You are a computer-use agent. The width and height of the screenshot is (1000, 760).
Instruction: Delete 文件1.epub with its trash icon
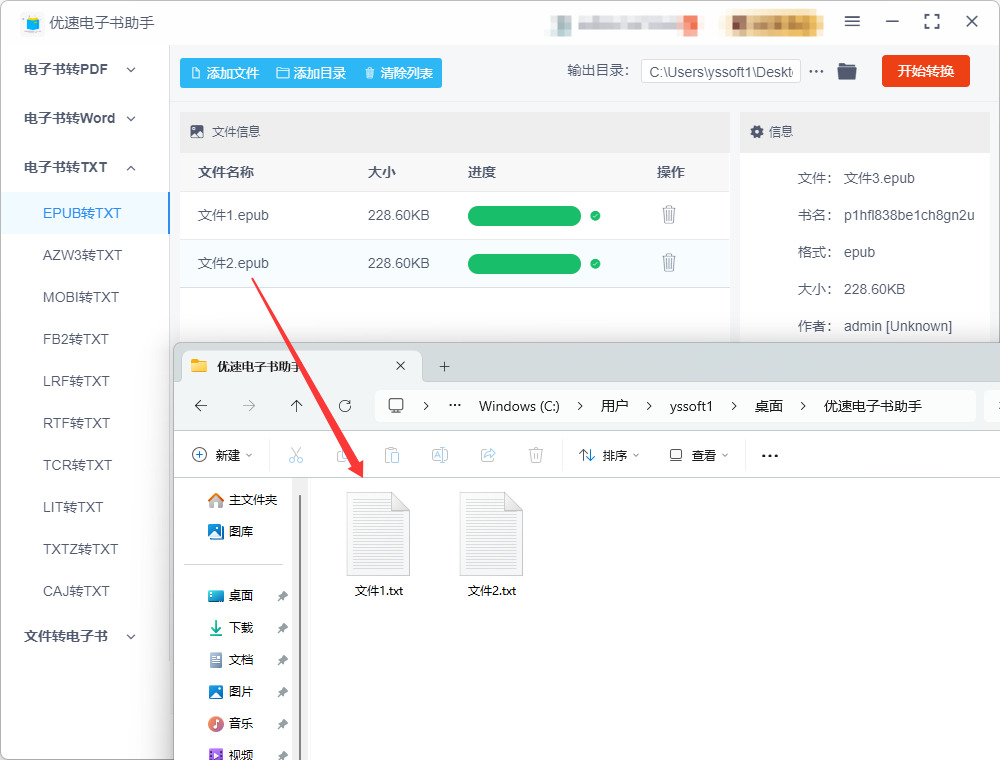[x=668, y=215]
